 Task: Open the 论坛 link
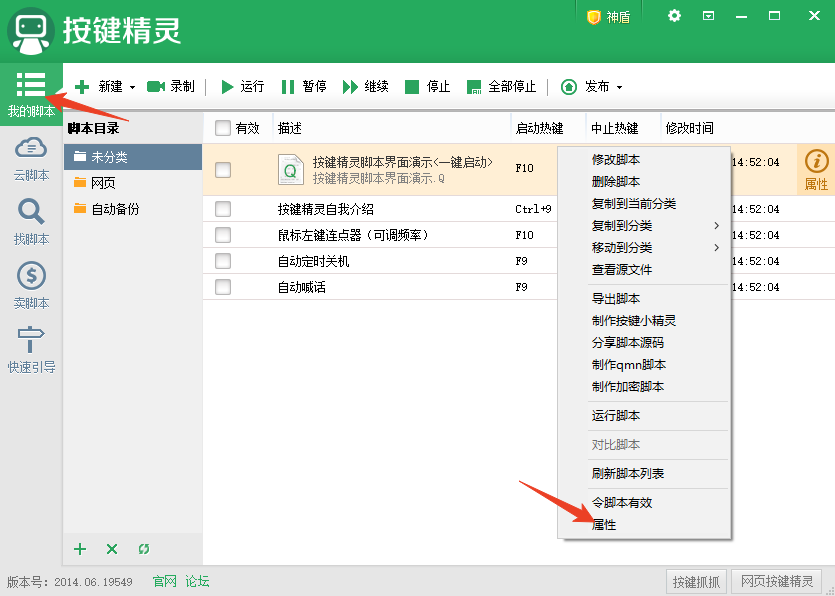coord(197,581)
